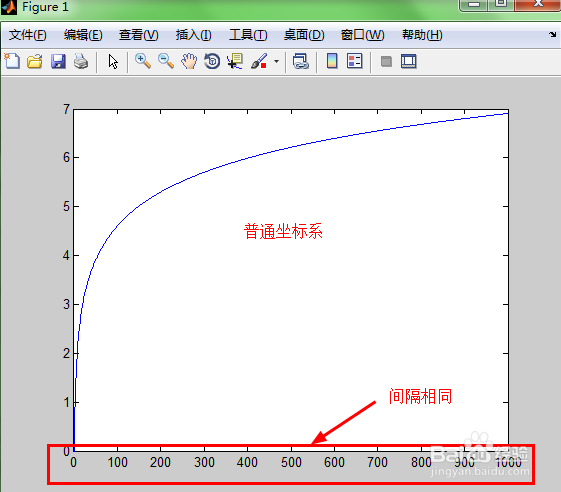
Task: Click the Figure 1 title bar text
Action: click(45, 7)
